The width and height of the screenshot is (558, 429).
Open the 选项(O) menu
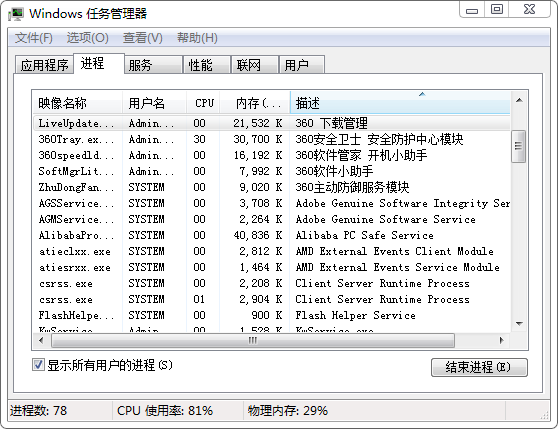[88, 38]
